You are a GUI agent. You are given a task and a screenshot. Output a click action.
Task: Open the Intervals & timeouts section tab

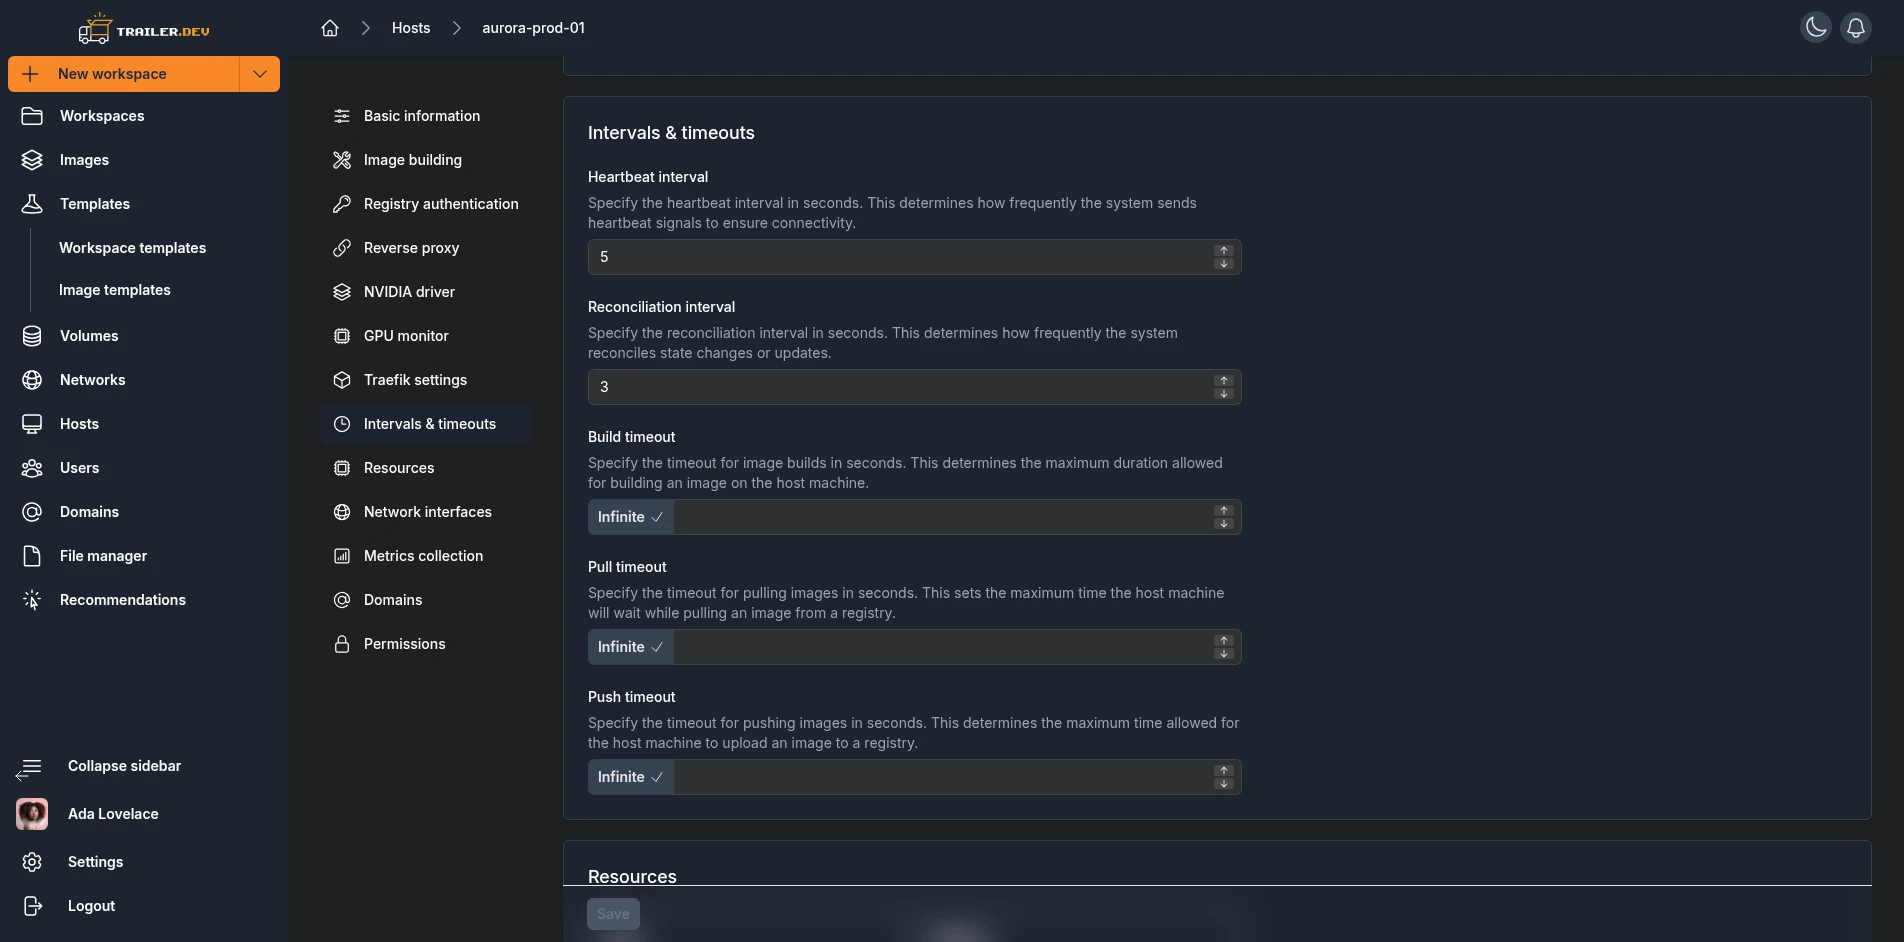(x=426, y=424)
